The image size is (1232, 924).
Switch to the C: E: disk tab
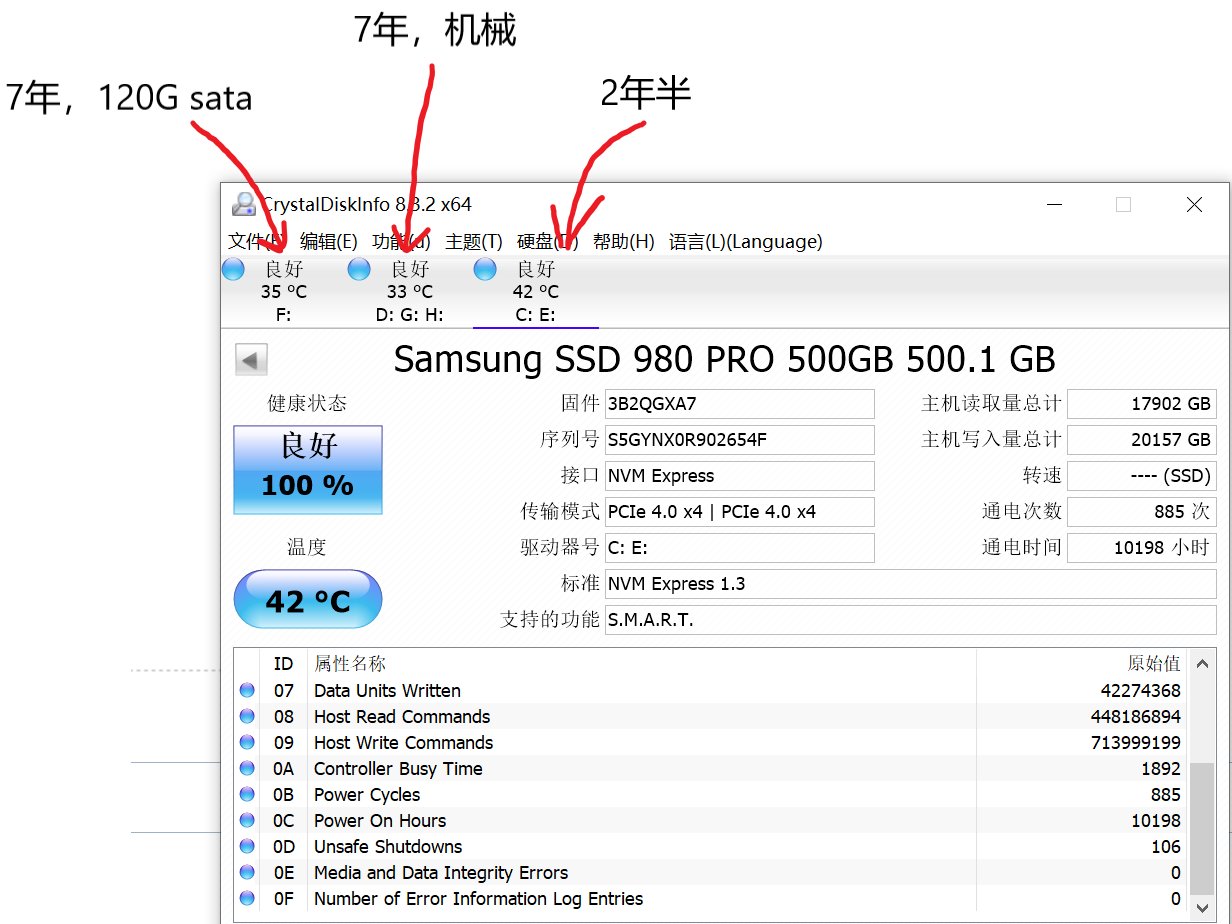536,292
